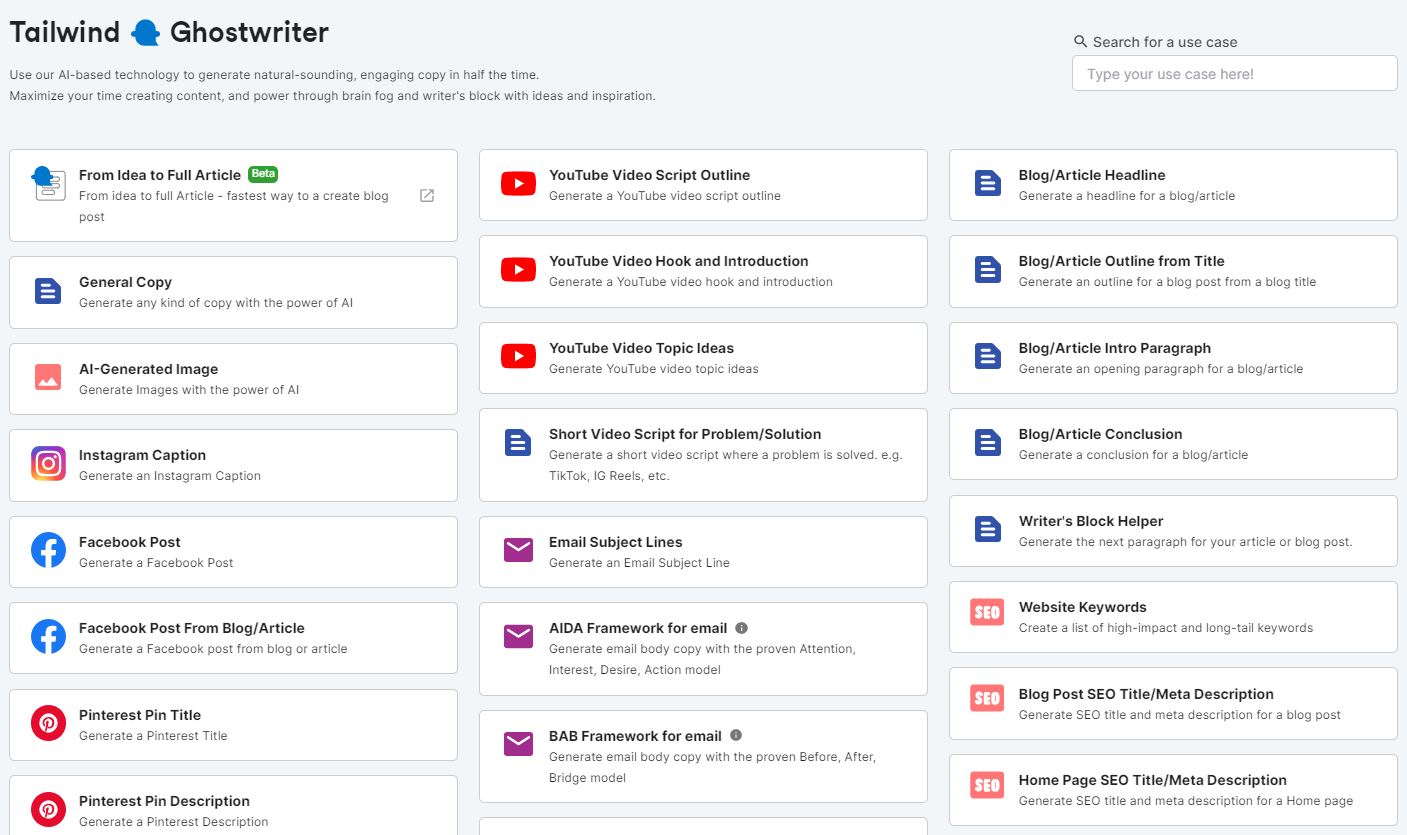Open the Pinterest Pin Description heading
Image resolution: width=1407 pixels, height=835 pixels.
[165, 801]
